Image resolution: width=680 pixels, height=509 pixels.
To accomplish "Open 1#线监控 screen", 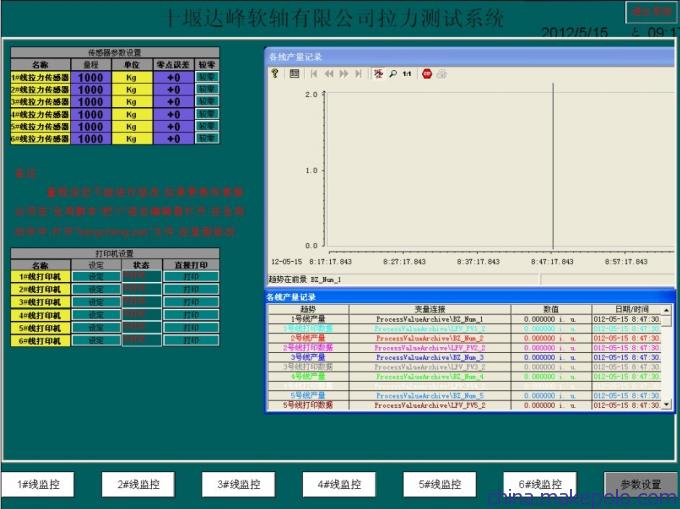I will point(38,484).
